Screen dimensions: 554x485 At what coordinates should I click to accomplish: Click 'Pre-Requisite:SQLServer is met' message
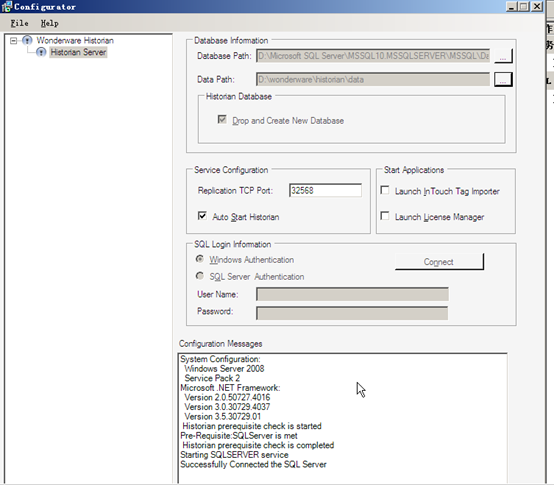(x=239, y=436)
